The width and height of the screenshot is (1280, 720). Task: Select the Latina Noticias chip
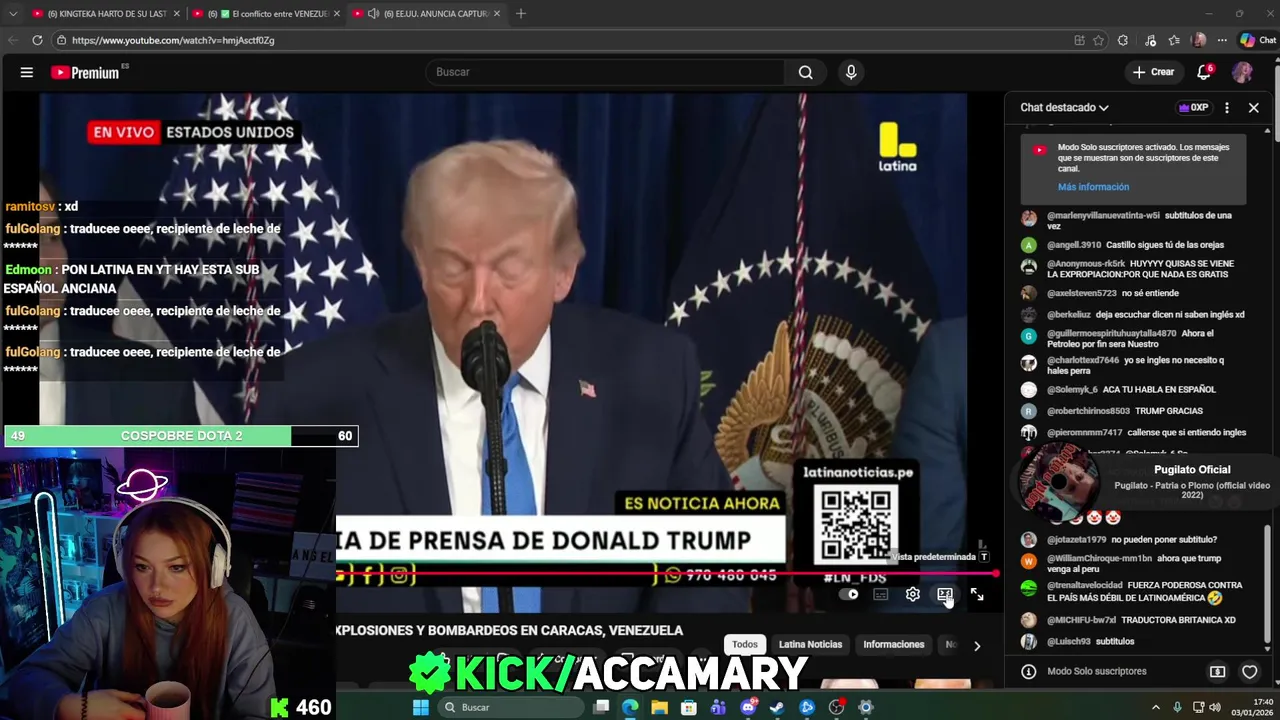[x=810, y=644]
